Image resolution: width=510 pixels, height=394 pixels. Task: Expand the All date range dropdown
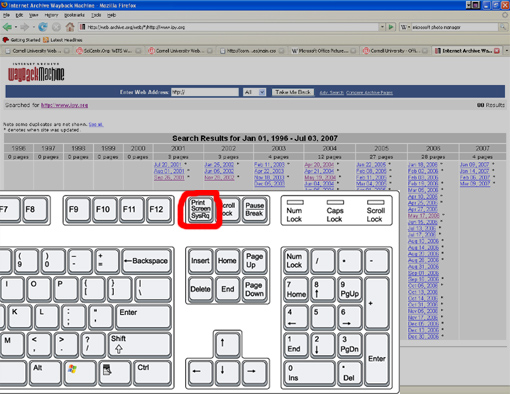click(262, 92)
